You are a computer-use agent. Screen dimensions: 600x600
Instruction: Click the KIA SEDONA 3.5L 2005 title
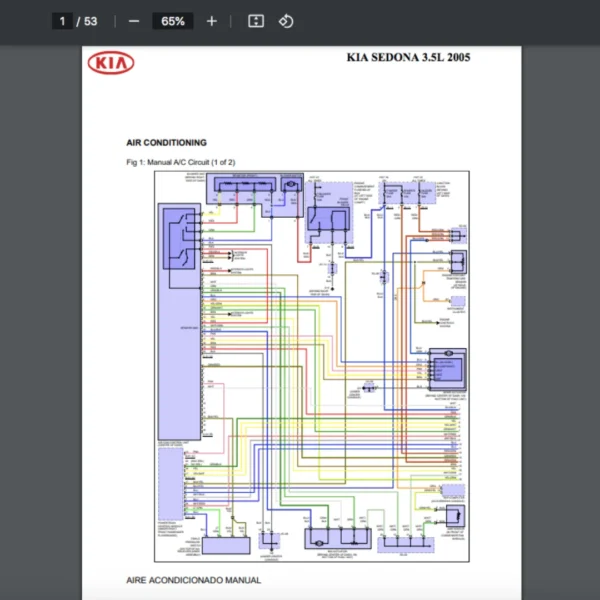(408, 57)
